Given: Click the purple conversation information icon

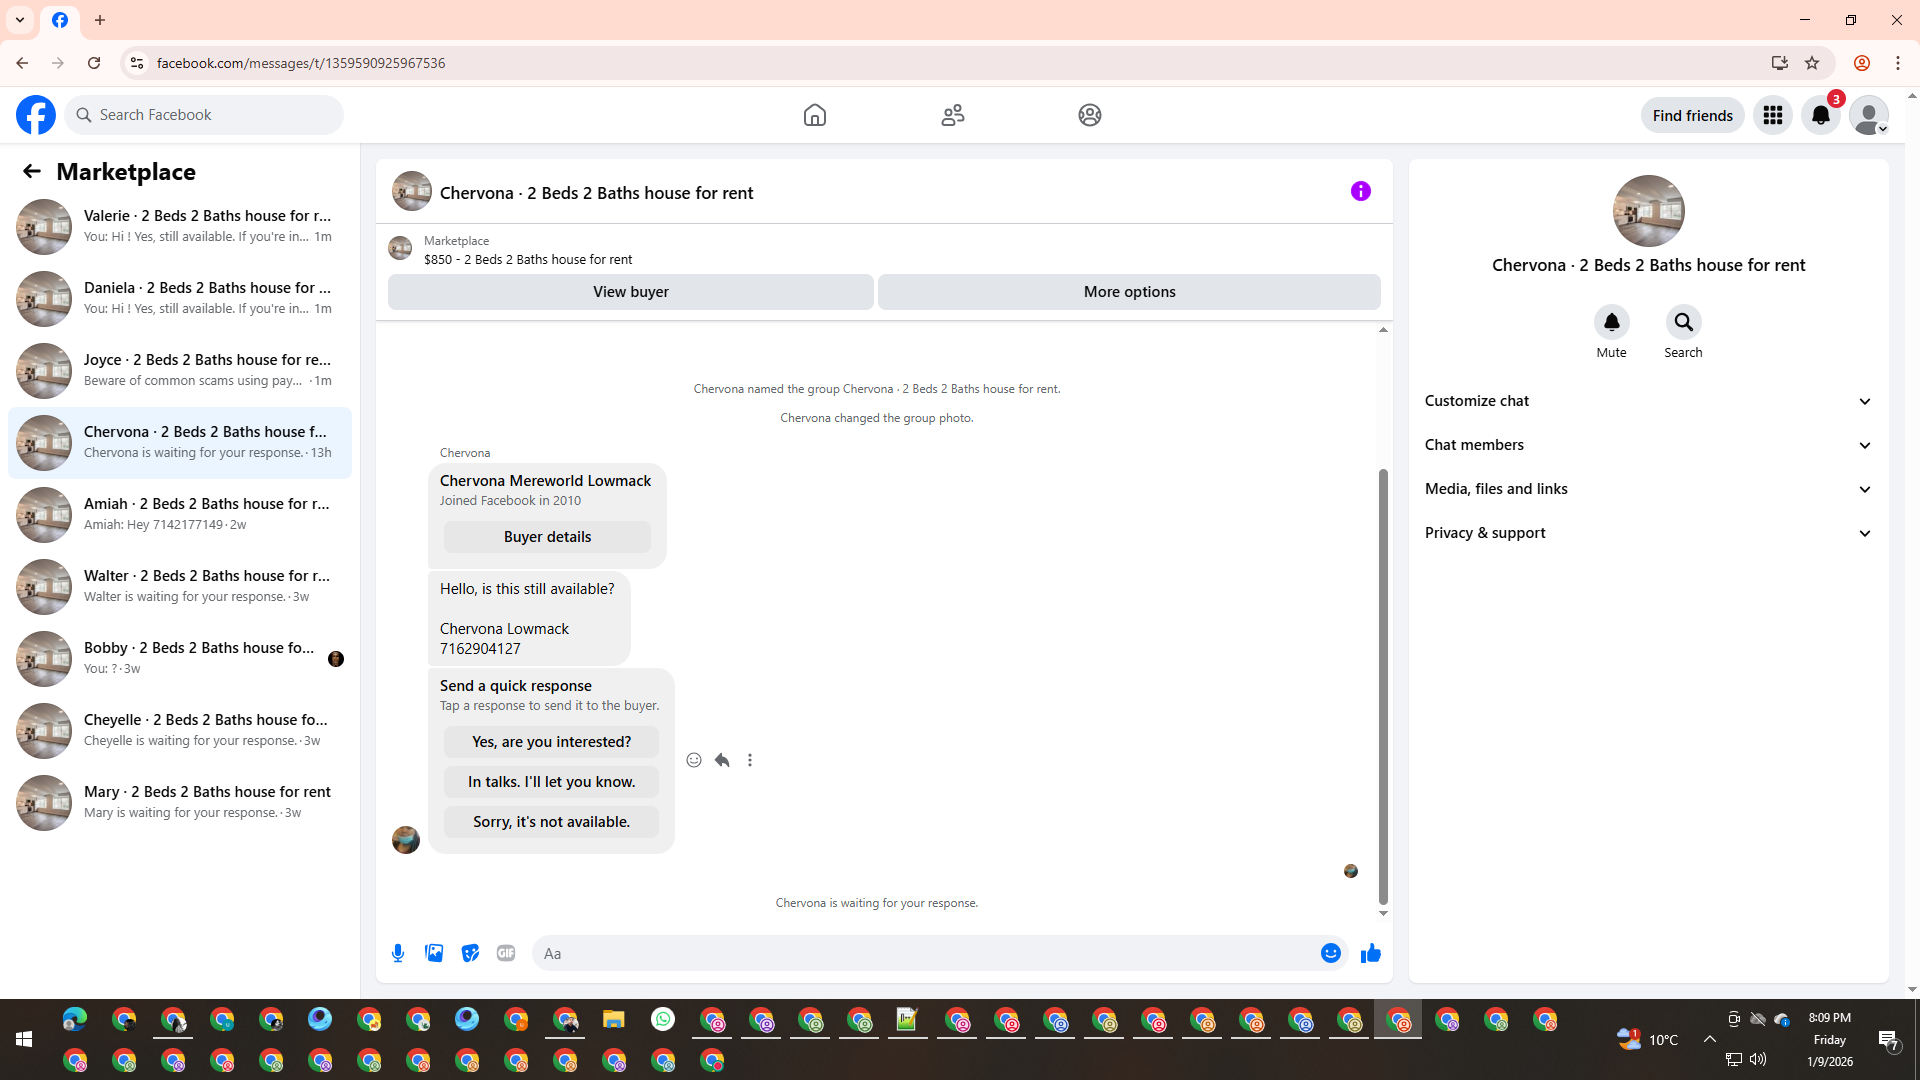Looking at the screenshot, I should (x=1360, y=191).
